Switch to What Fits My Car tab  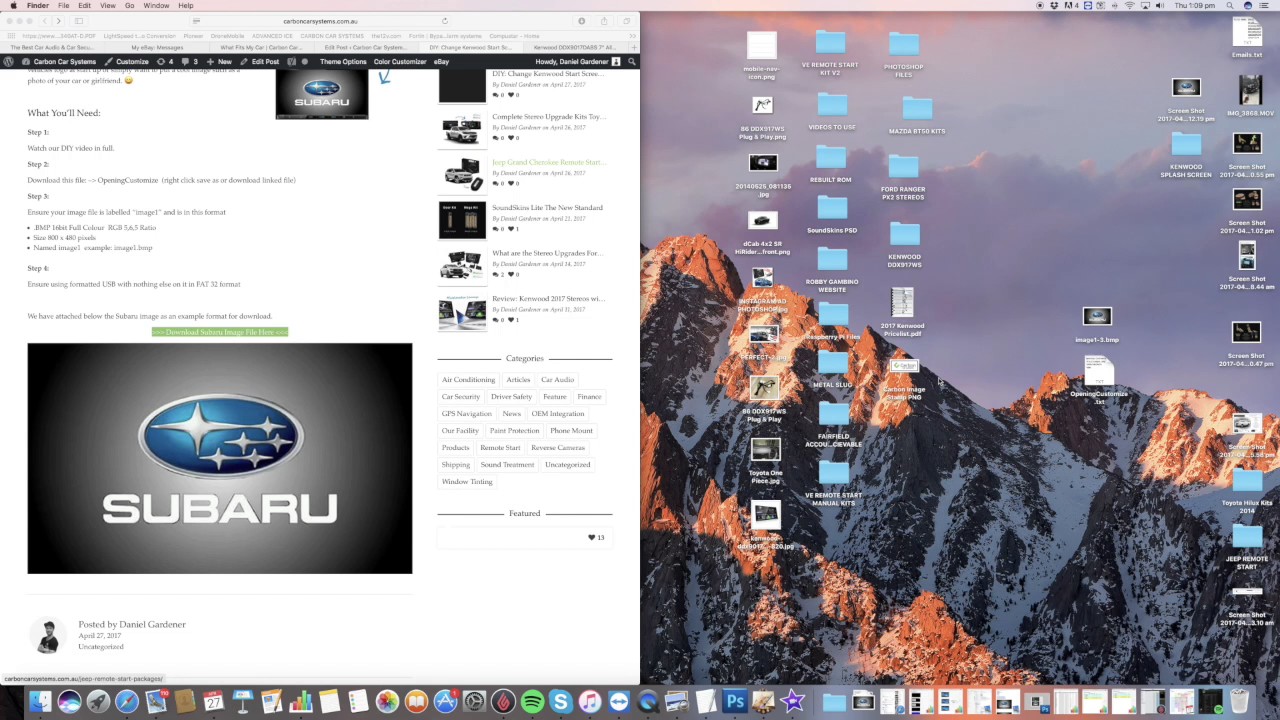tap(261, 47)
